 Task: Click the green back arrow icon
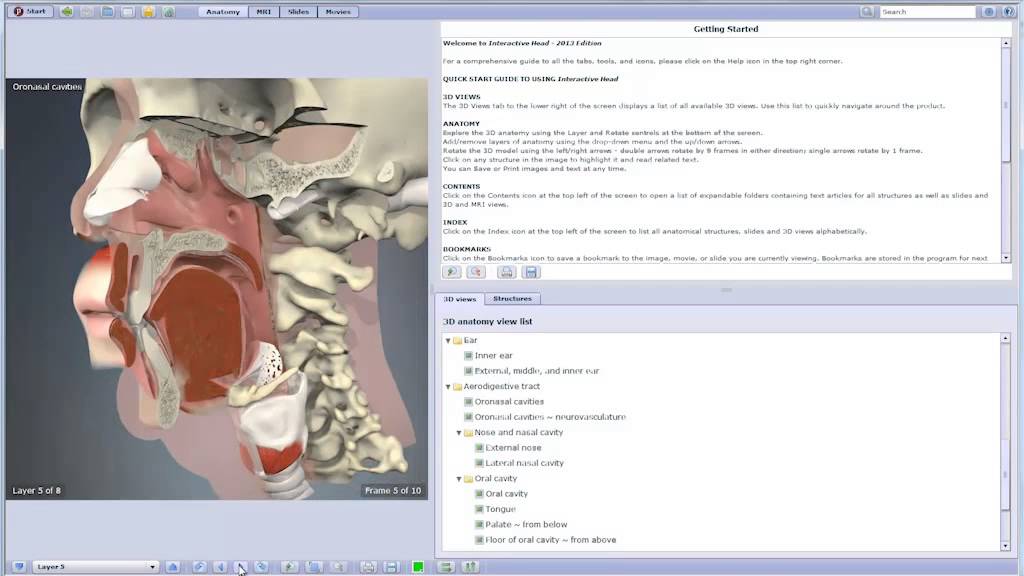[x=67, y=12]
